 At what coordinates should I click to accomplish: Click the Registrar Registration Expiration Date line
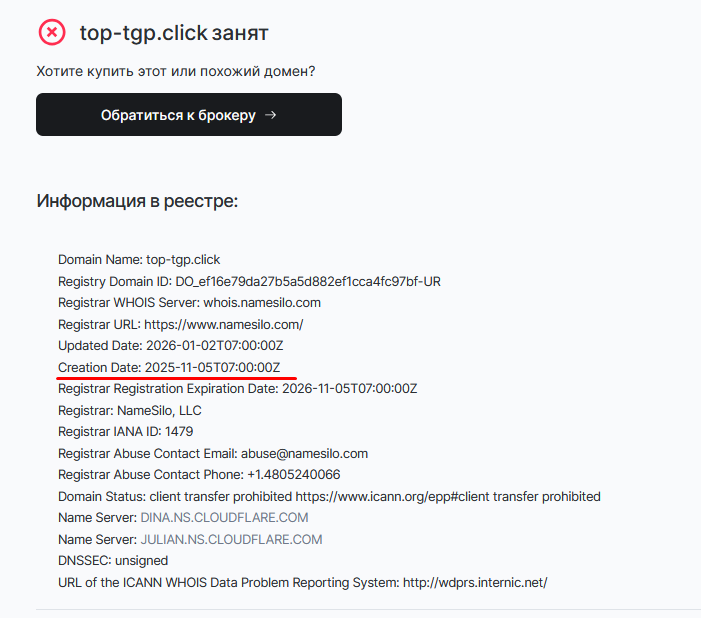237,389
